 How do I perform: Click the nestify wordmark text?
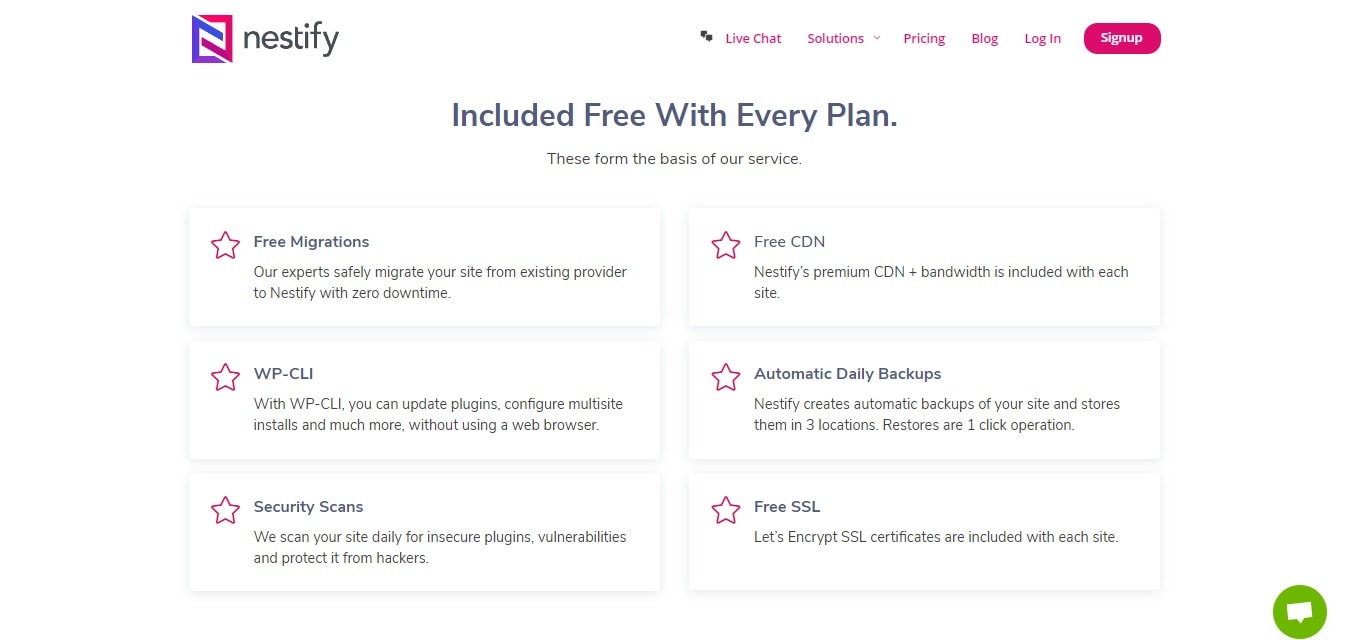click(x=291, y=40)
